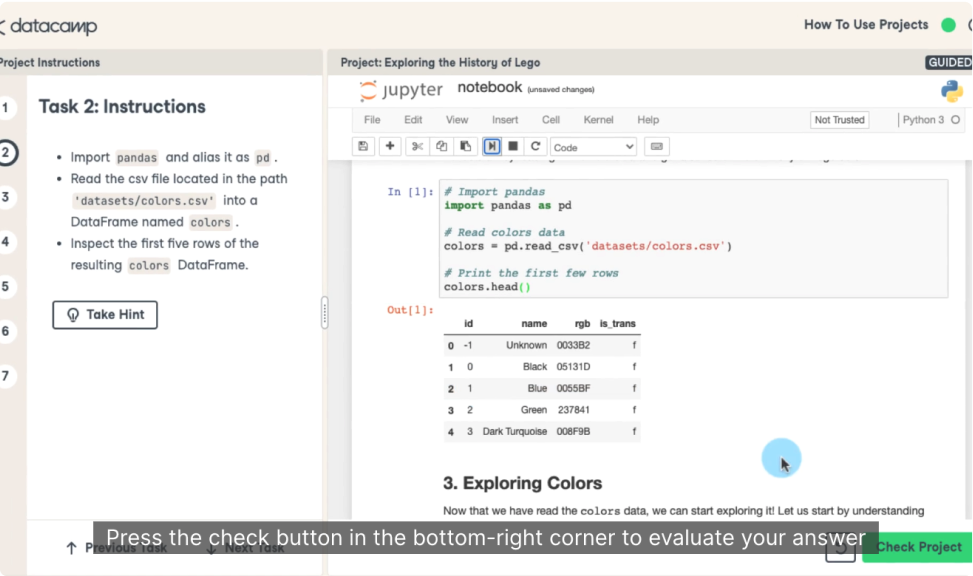
Task: Stop the running kernel with the stop icon
Action: tap(513, 146)
